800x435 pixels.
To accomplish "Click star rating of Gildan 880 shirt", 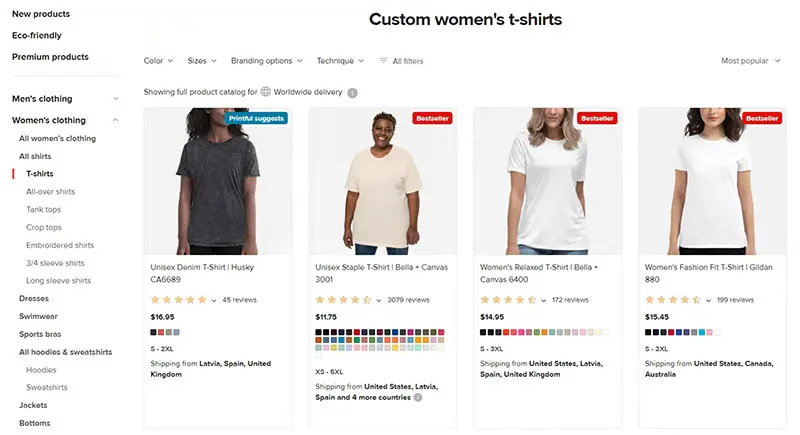I will coord(673,300).
